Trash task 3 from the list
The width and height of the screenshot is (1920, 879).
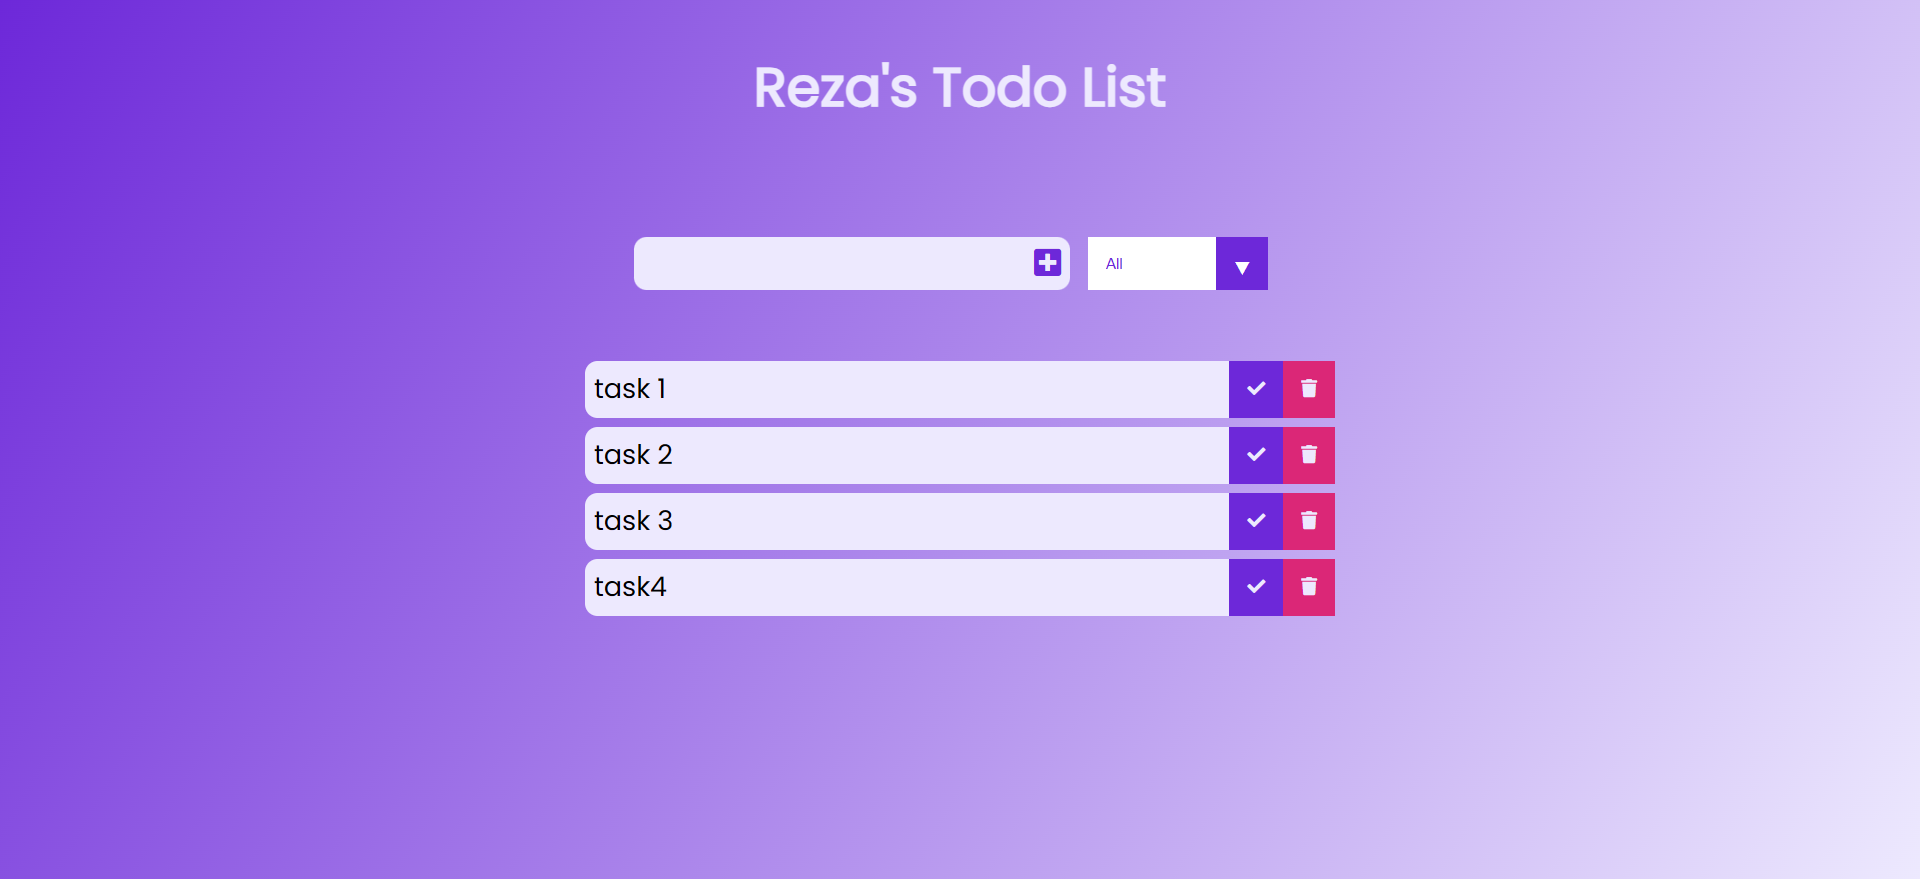point(1309,521)
